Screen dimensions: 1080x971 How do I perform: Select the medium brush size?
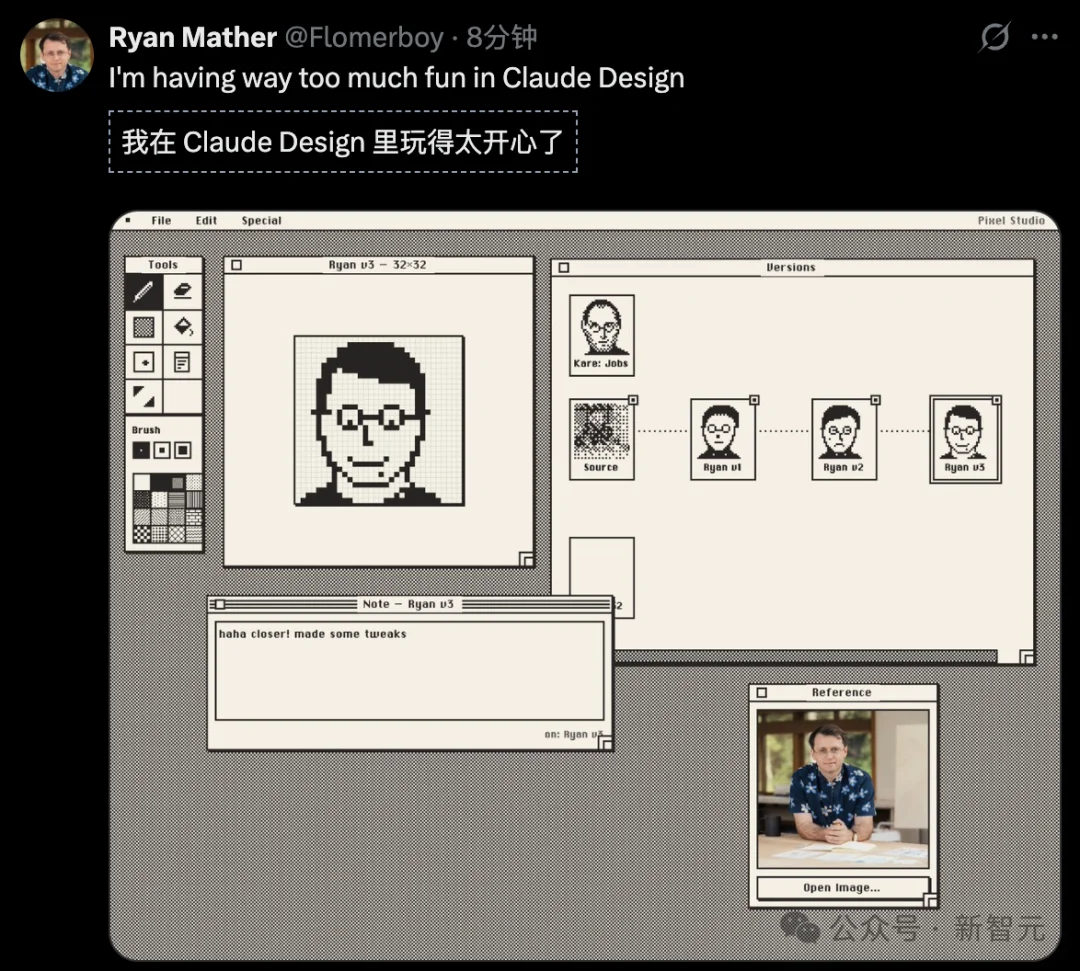click(162, 451)
